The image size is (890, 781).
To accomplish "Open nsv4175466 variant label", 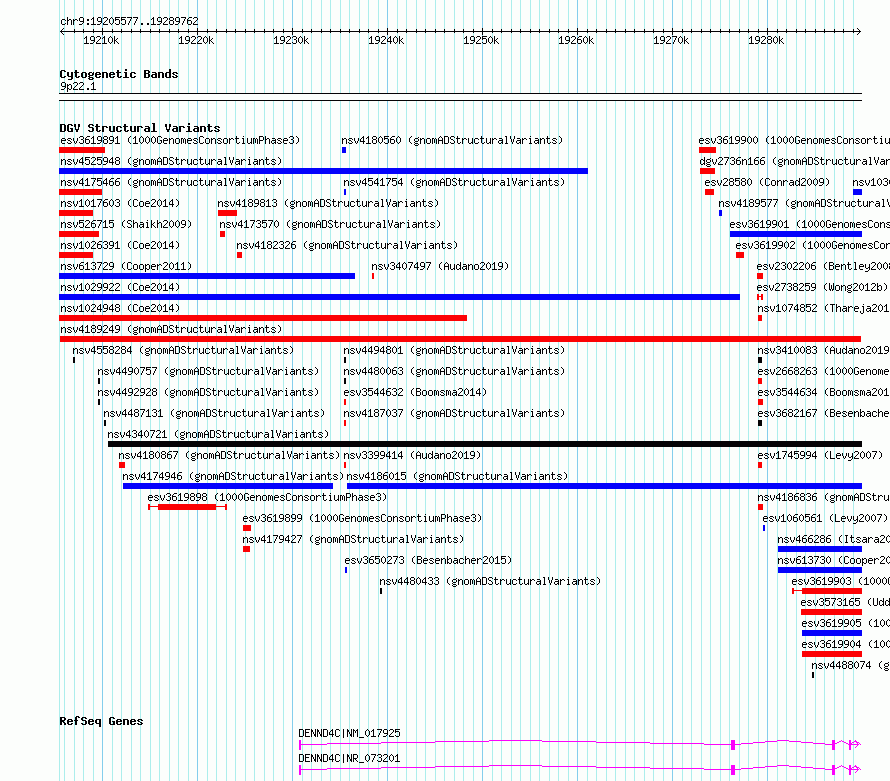I will point(171,182).
